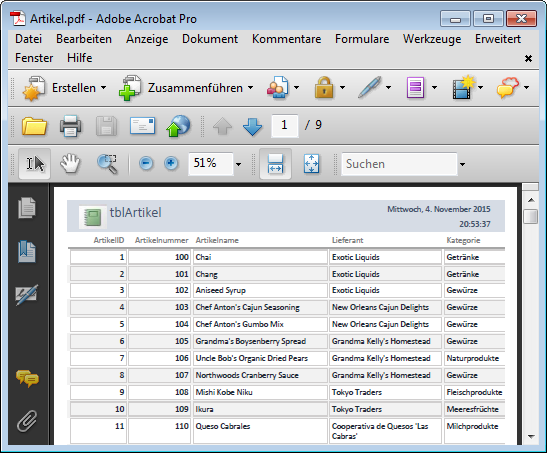Open the collaborate people icon tool

[278, 88]
